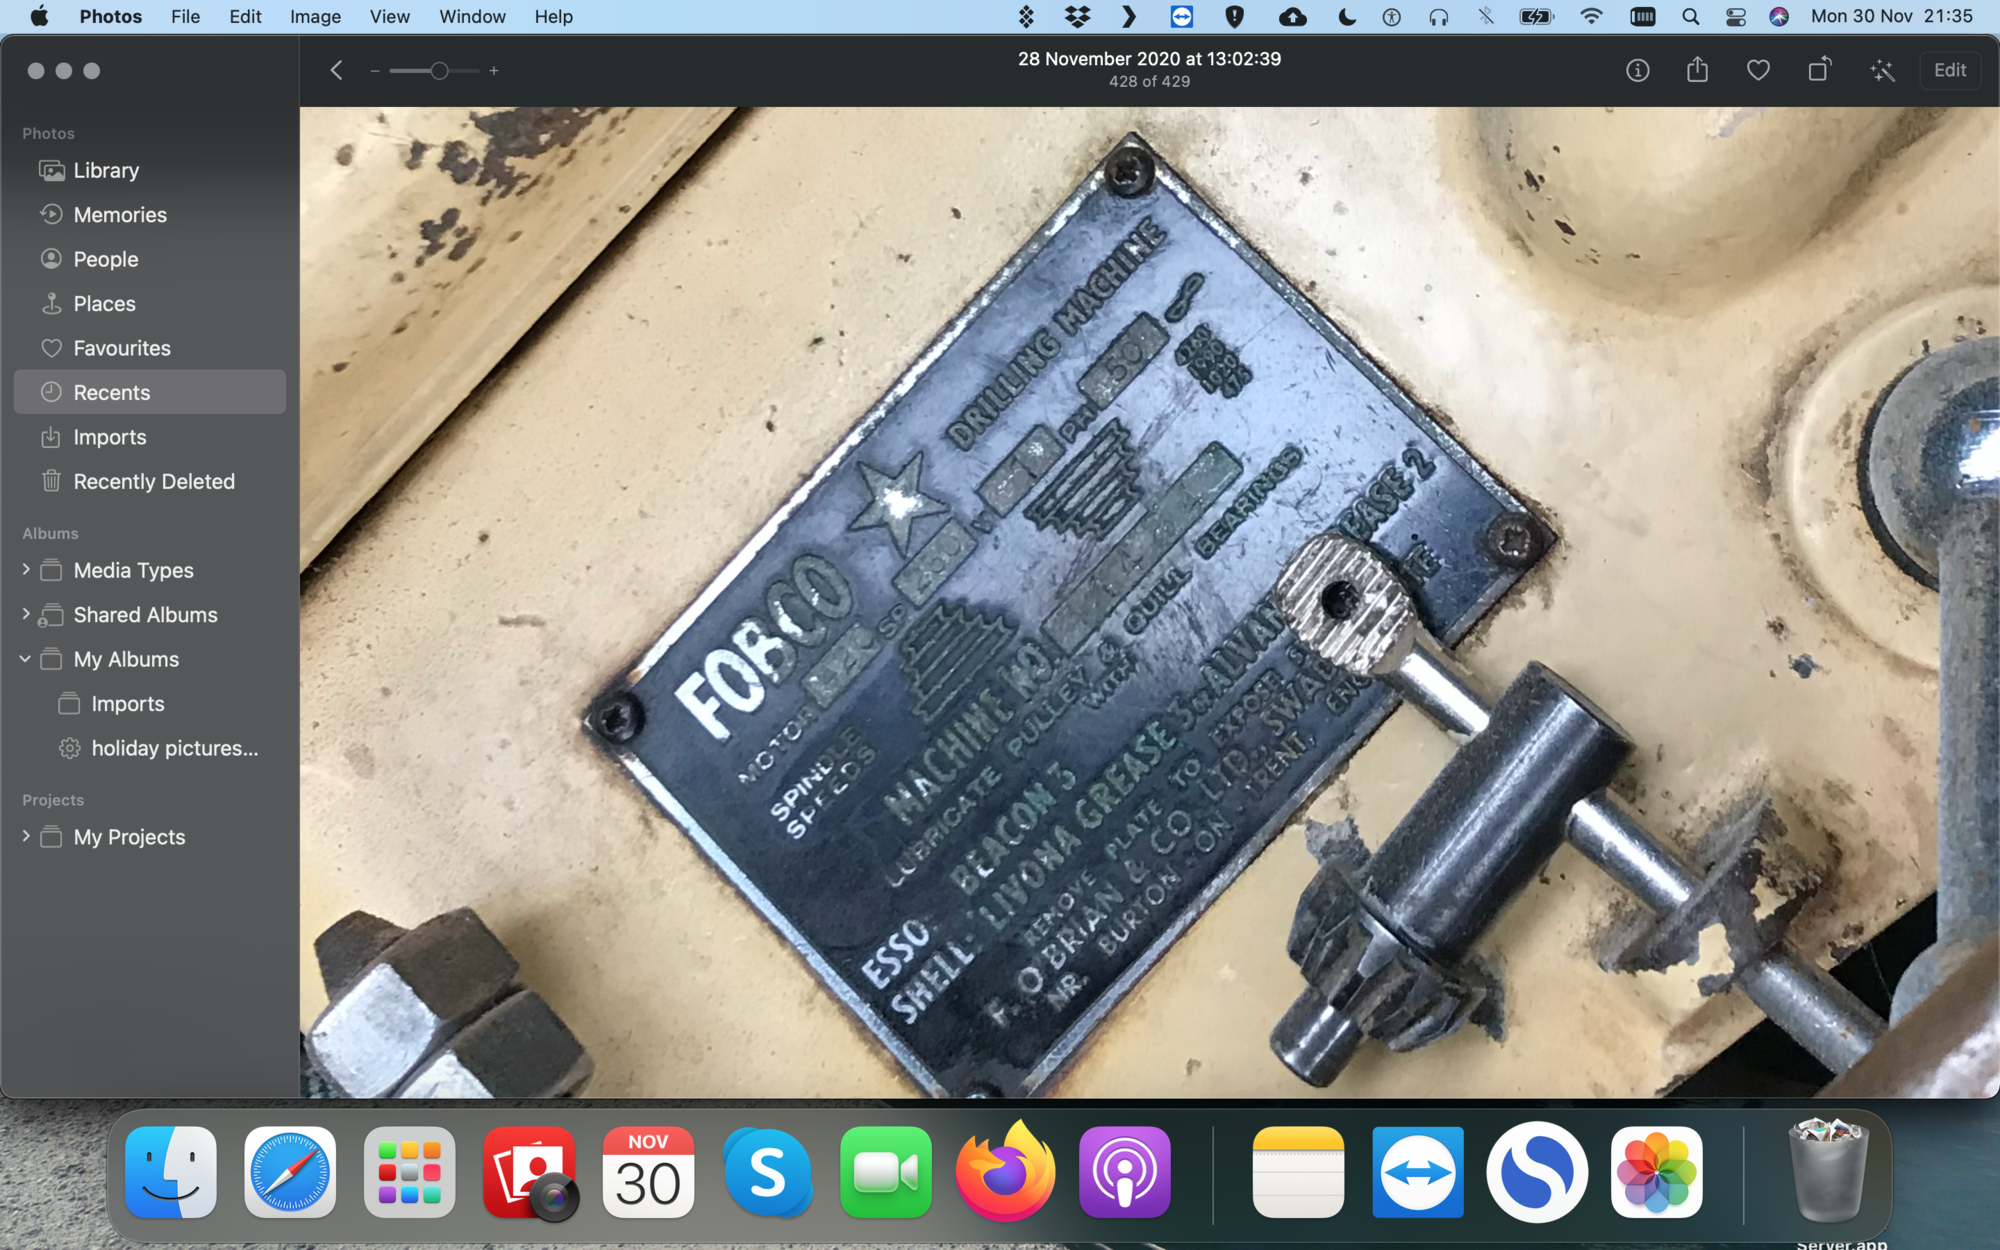This screenshot has width=2000, height=1250.
Task: Launch Skype from Dock
Action: click(767, 1172)
